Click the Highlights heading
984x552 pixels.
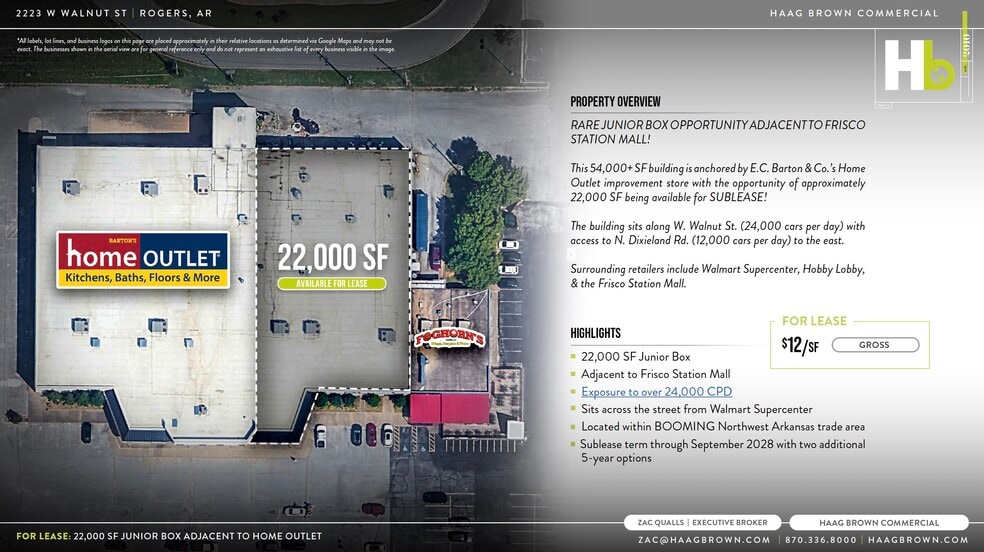[x=595, y=333]
